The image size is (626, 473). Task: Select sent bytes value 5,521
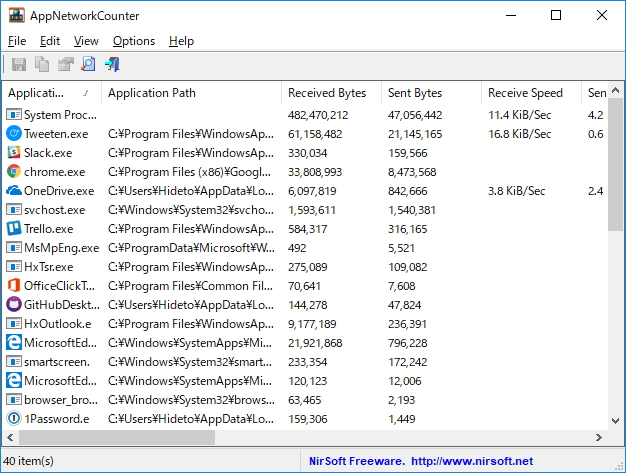click(x=402, y=248)
